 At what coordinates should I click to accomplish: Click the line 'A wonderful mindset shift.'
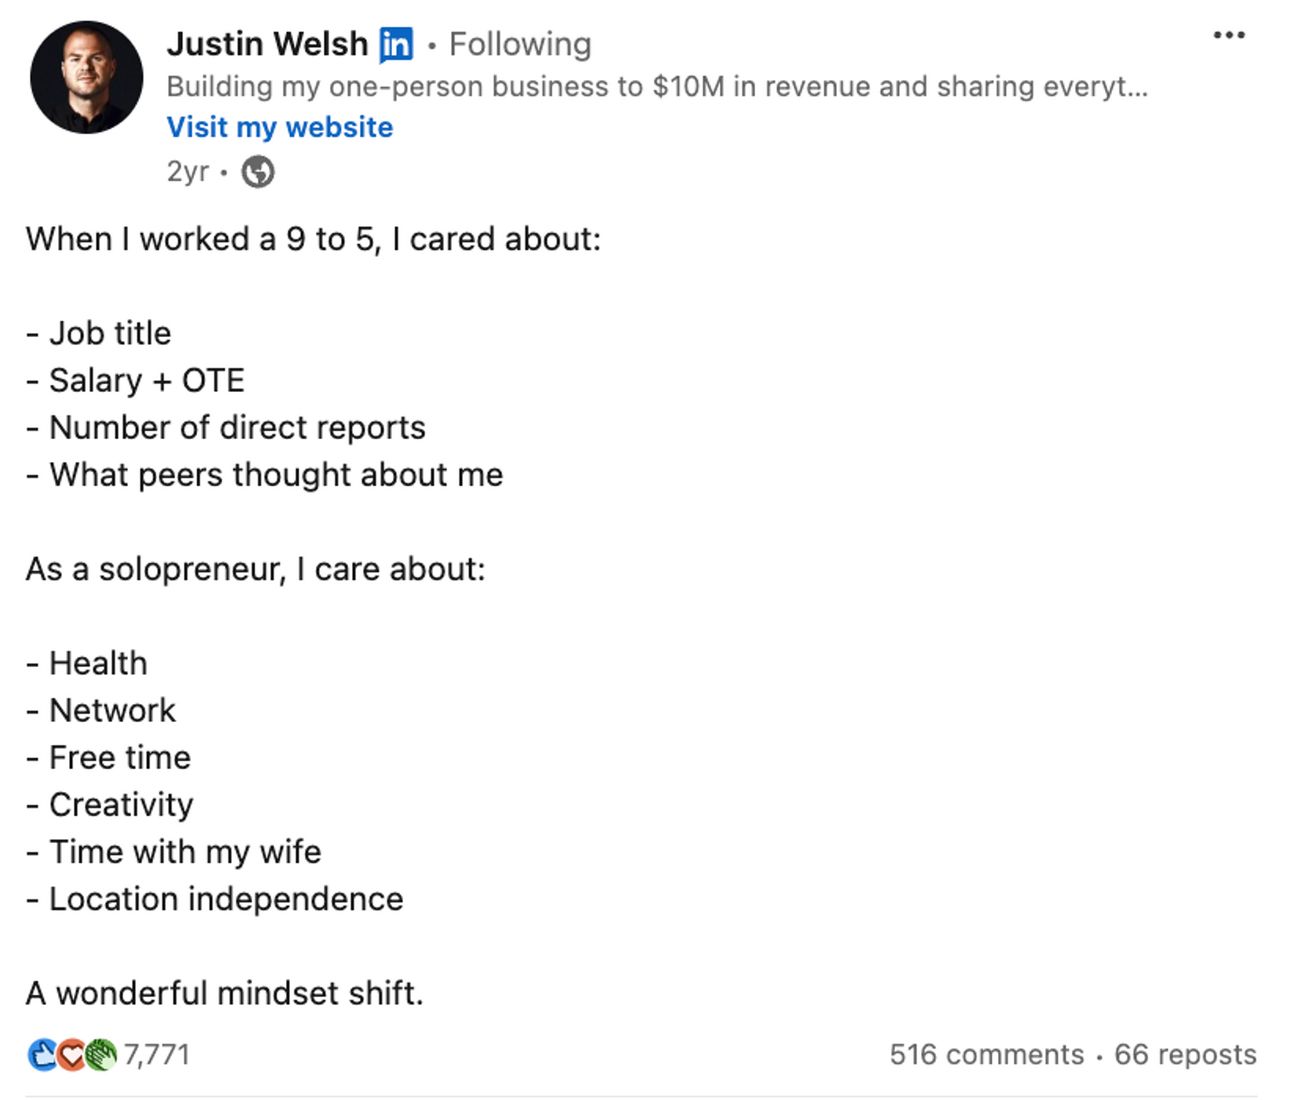(x=225, y=993)
